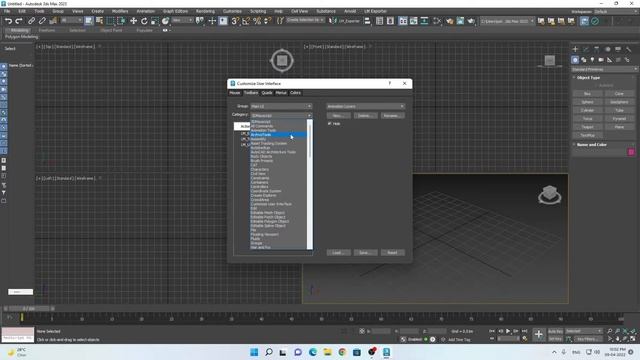Click the Reset button in dialog
This screenshot has height=360, width=640.
pos(392,252)
